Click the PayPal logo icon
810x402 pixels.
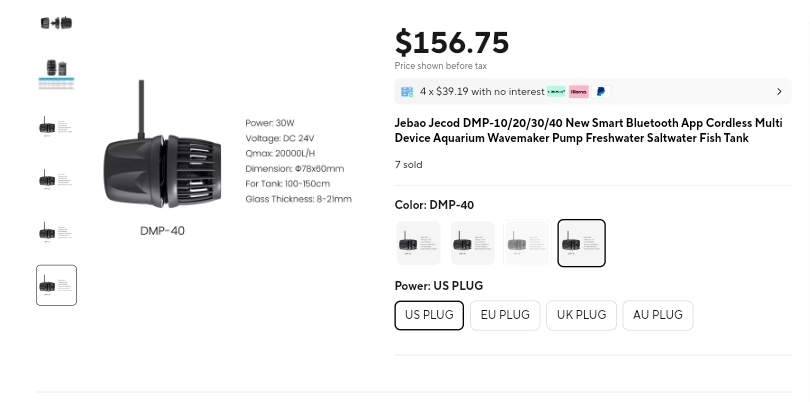click(x=601, y=92)
